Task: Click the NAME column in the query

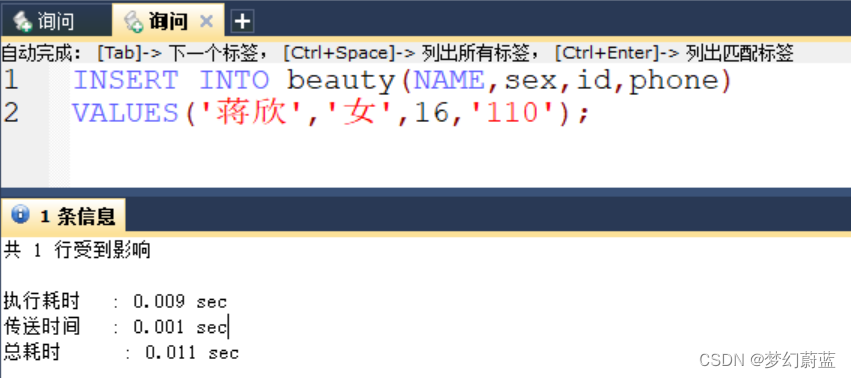Action: [449, 80]
